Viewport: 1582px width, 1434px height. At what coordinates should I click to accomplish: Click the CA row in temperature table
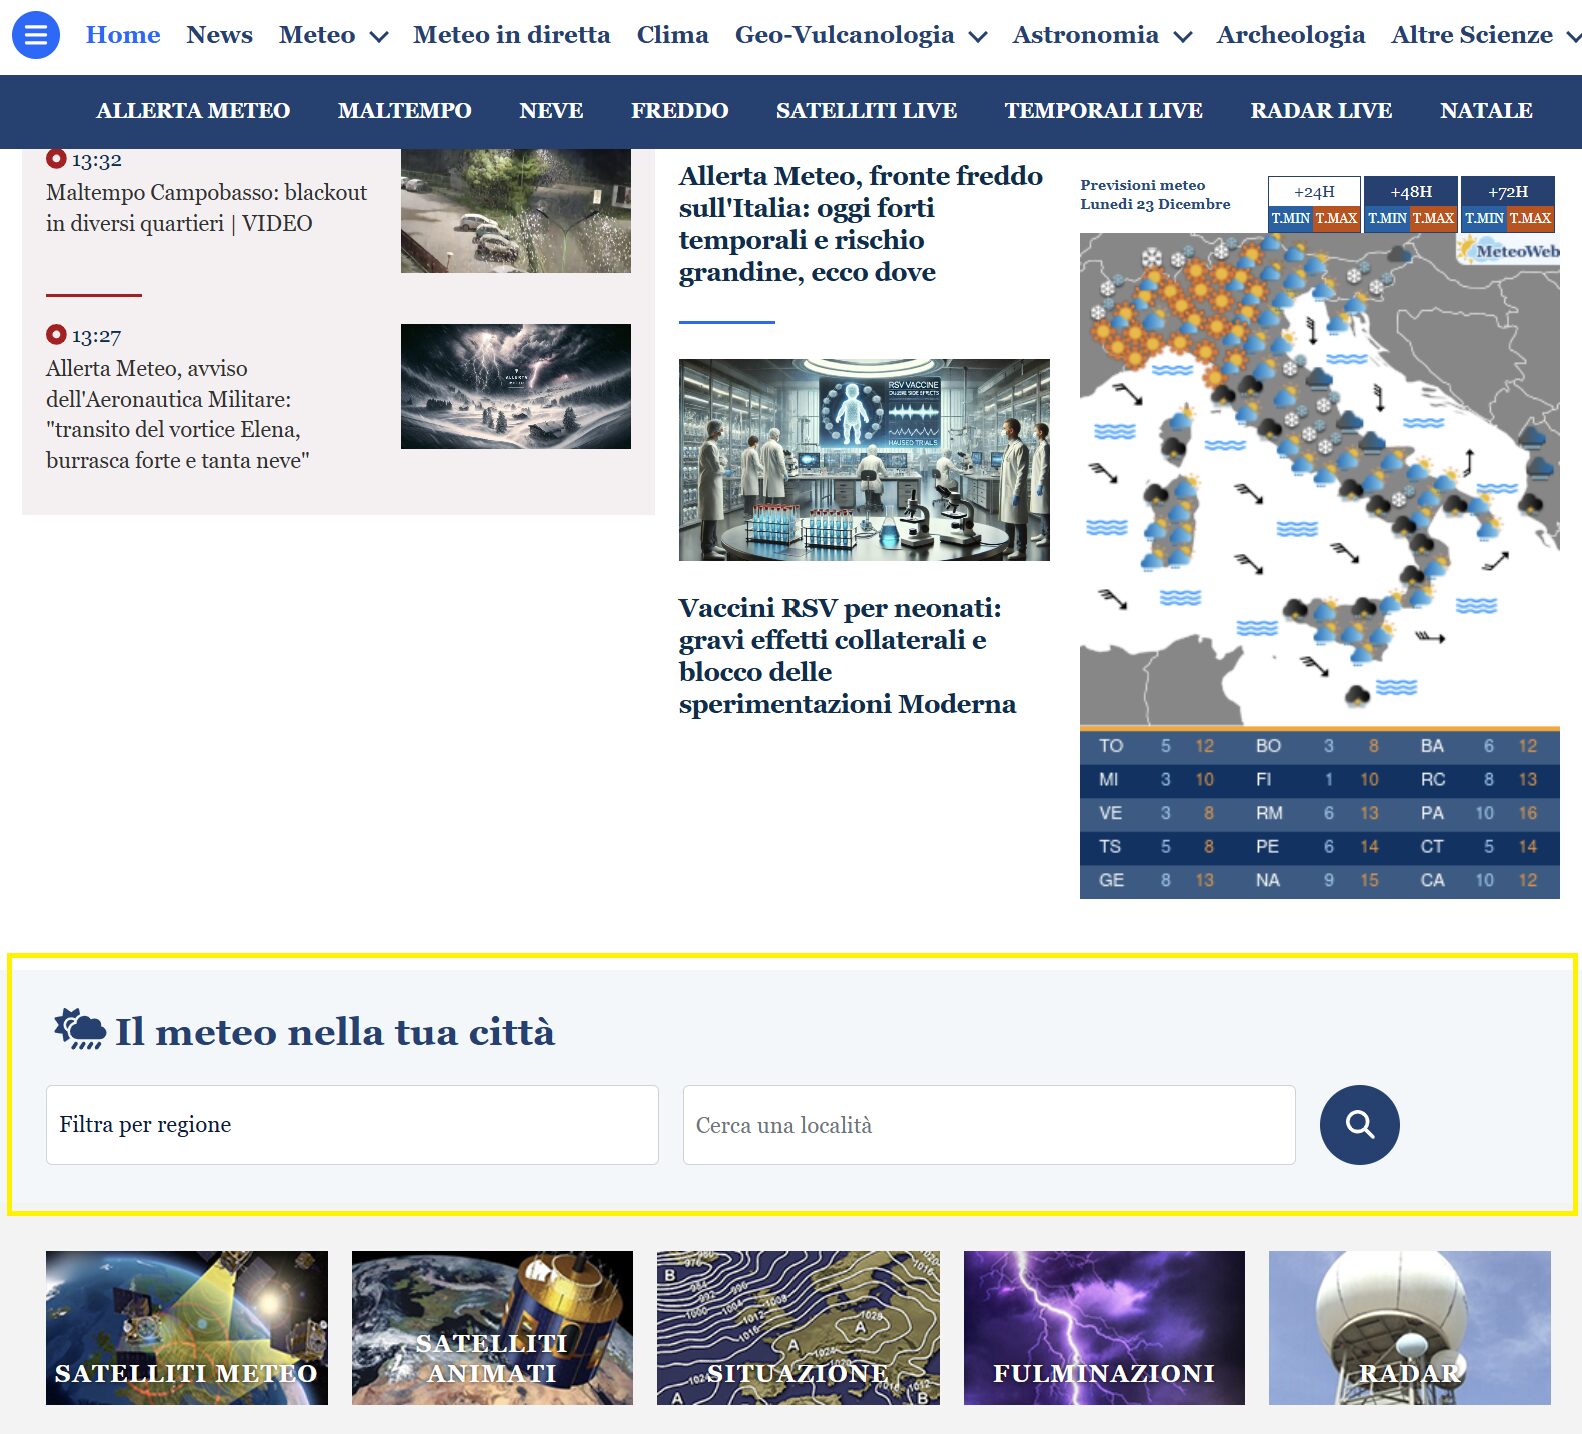(x=1479, y=880)
